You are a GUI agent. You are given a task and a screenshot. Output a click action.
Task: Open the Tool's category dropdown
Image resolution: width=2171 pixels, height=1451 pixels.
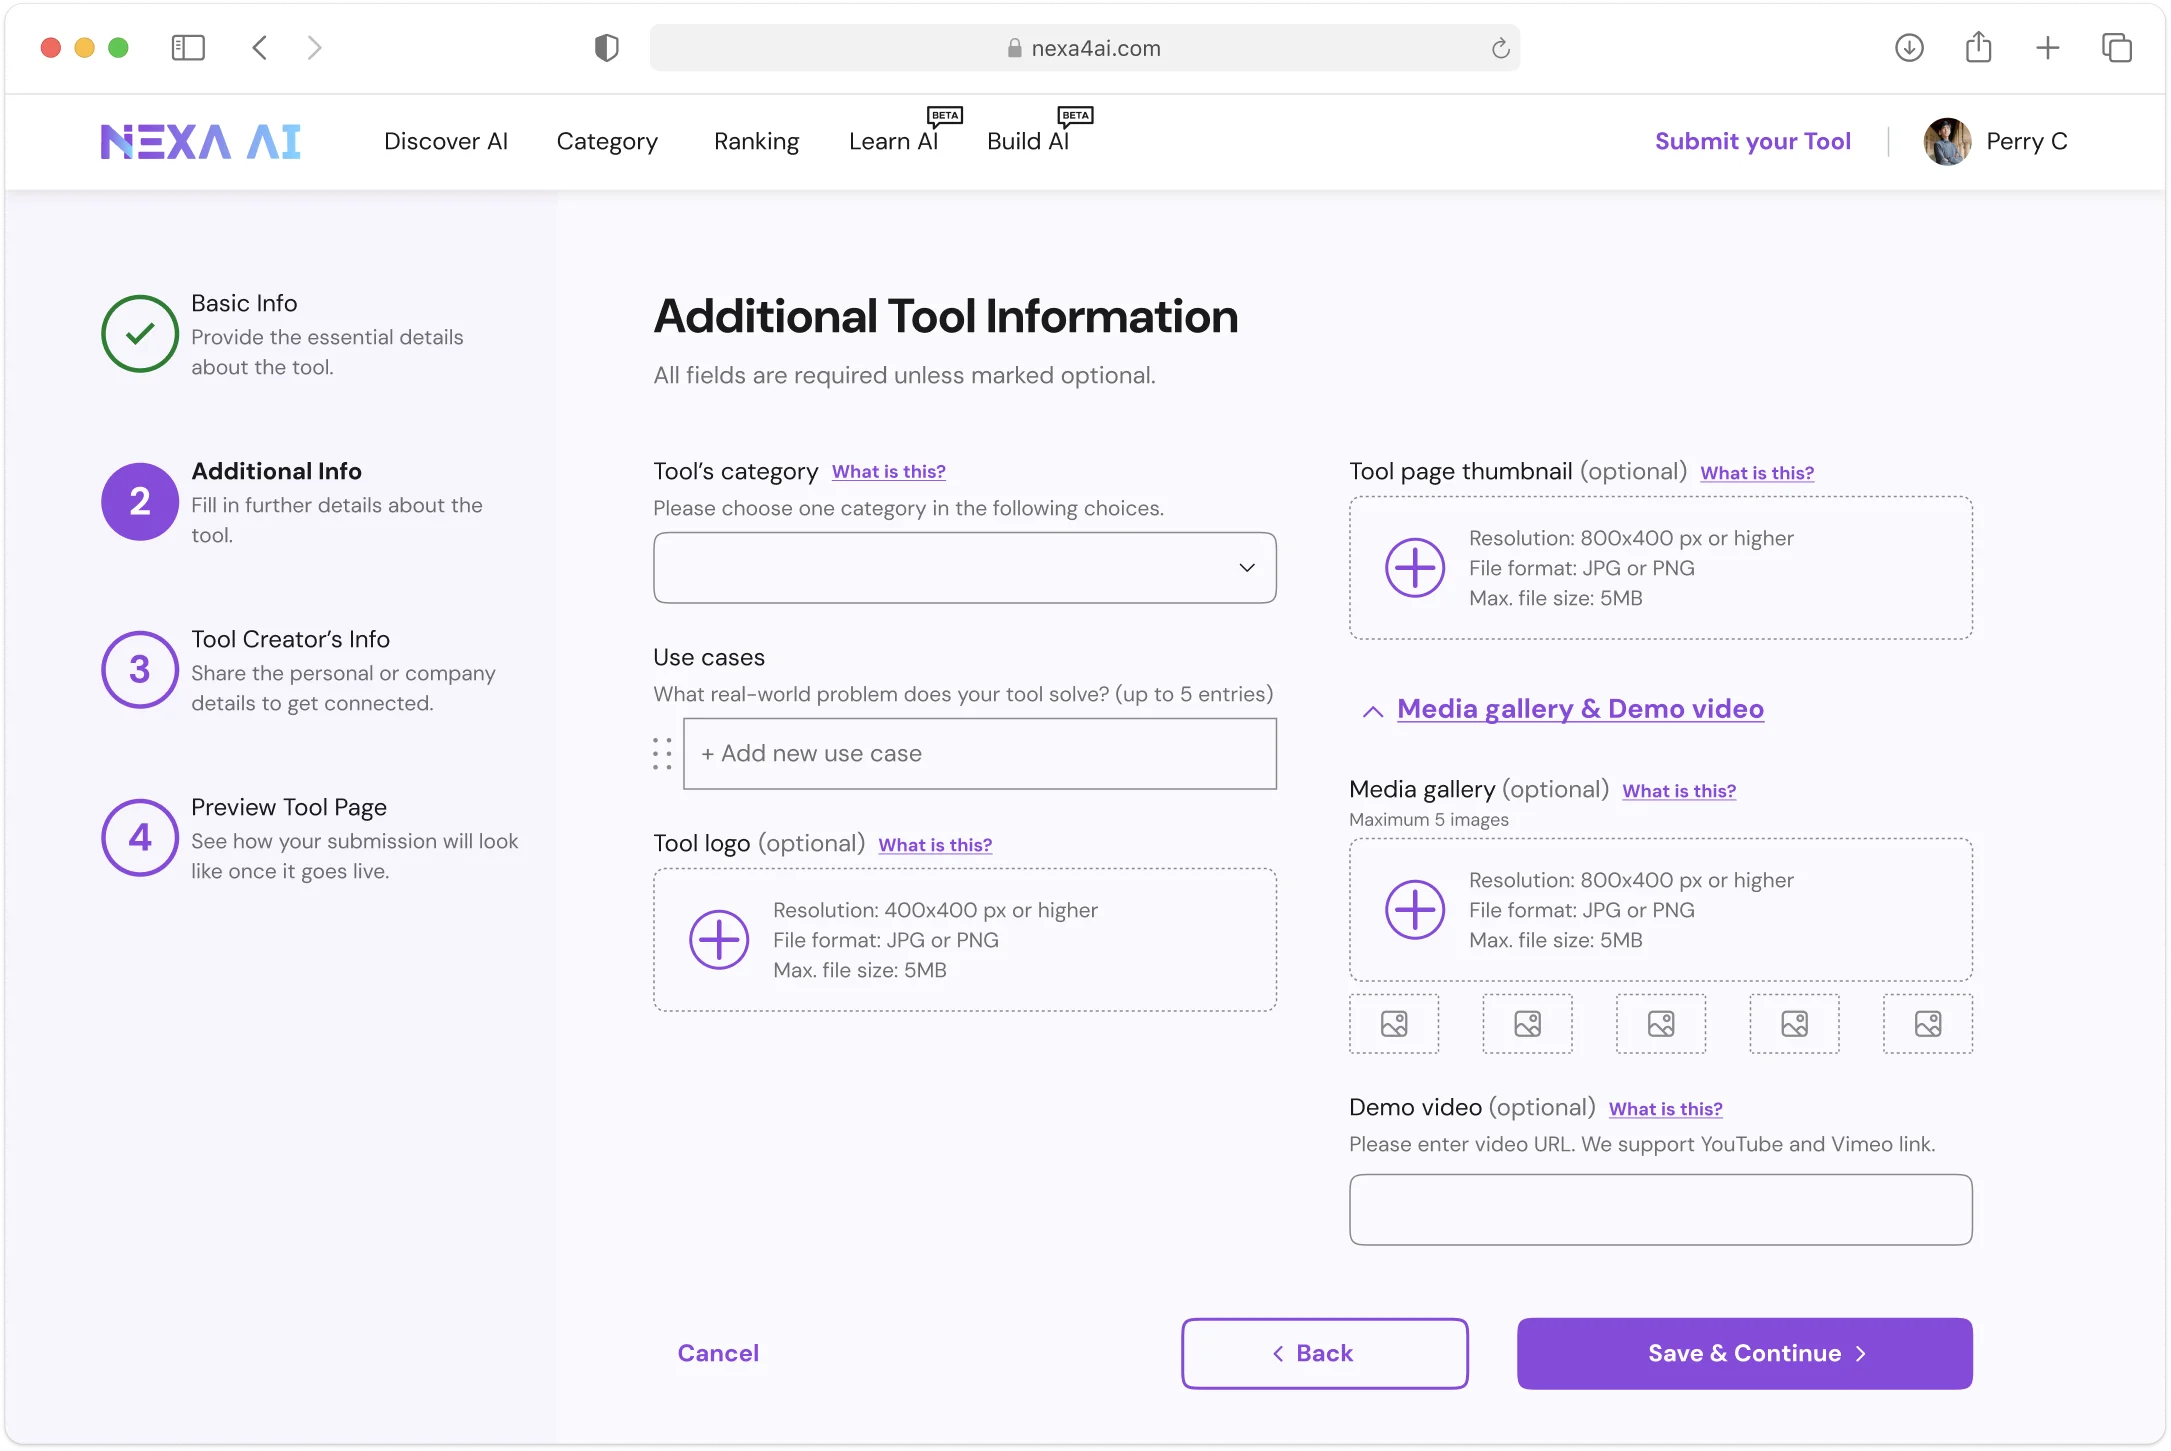click(x=965, y=568)
